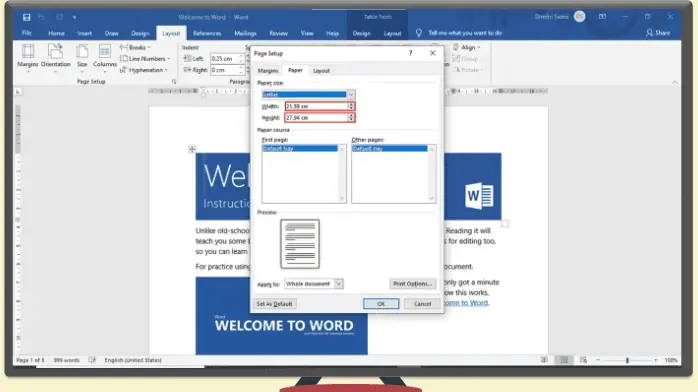
Task: Switch to the References ribbon tab
Action: coord(207,33)
